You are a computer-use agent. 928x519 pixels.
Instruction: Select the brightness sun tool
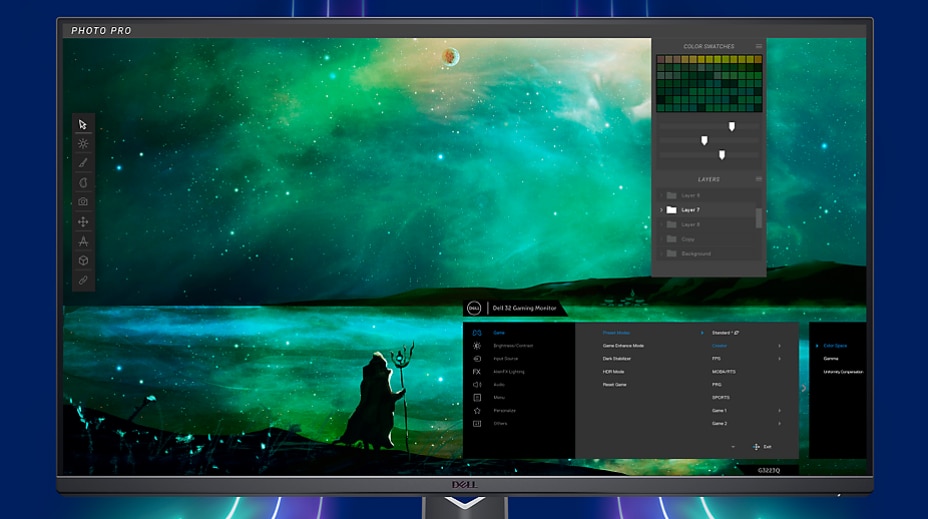pyautogui.click(x=83, y=144)
